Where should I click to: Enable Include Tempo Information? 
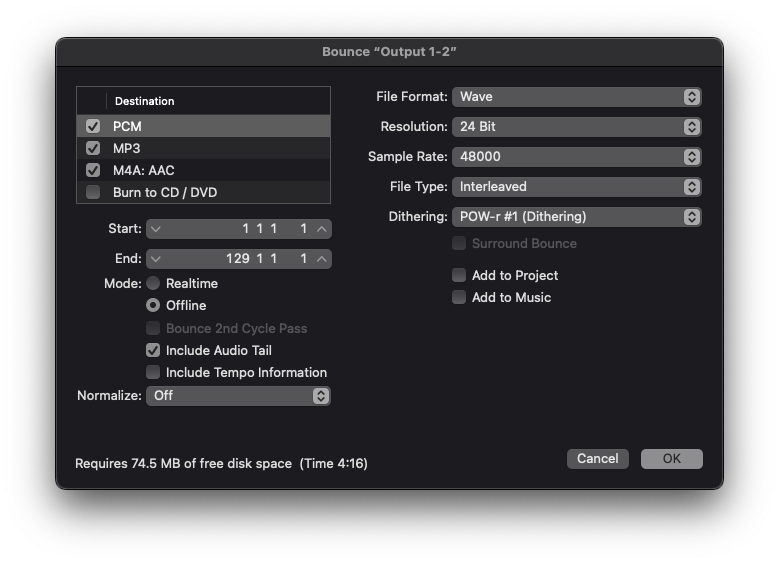tap(153, 373)
